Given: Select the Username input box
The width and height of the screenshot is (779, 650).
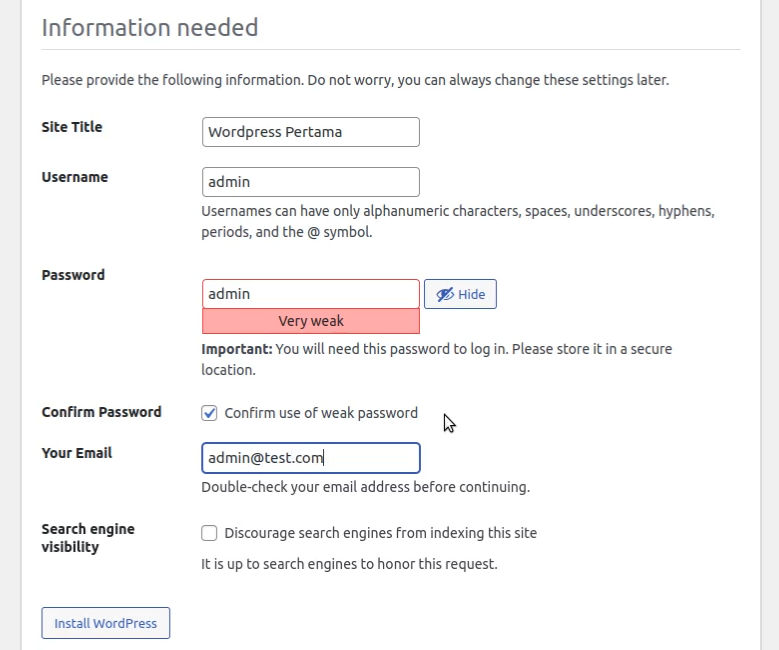Looking at the screenshot, I should pos(311,182).
